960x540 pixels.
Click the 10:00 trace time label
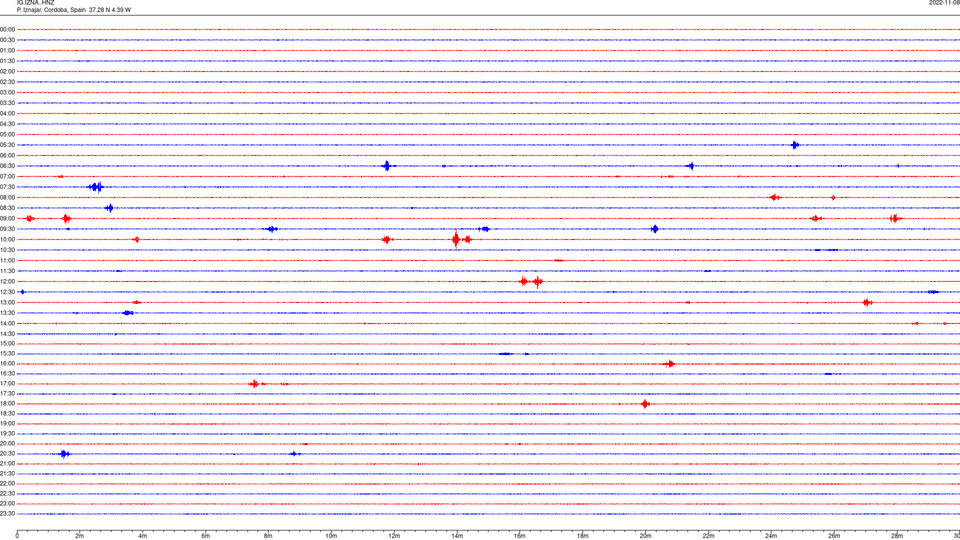[x=7, y=239]
